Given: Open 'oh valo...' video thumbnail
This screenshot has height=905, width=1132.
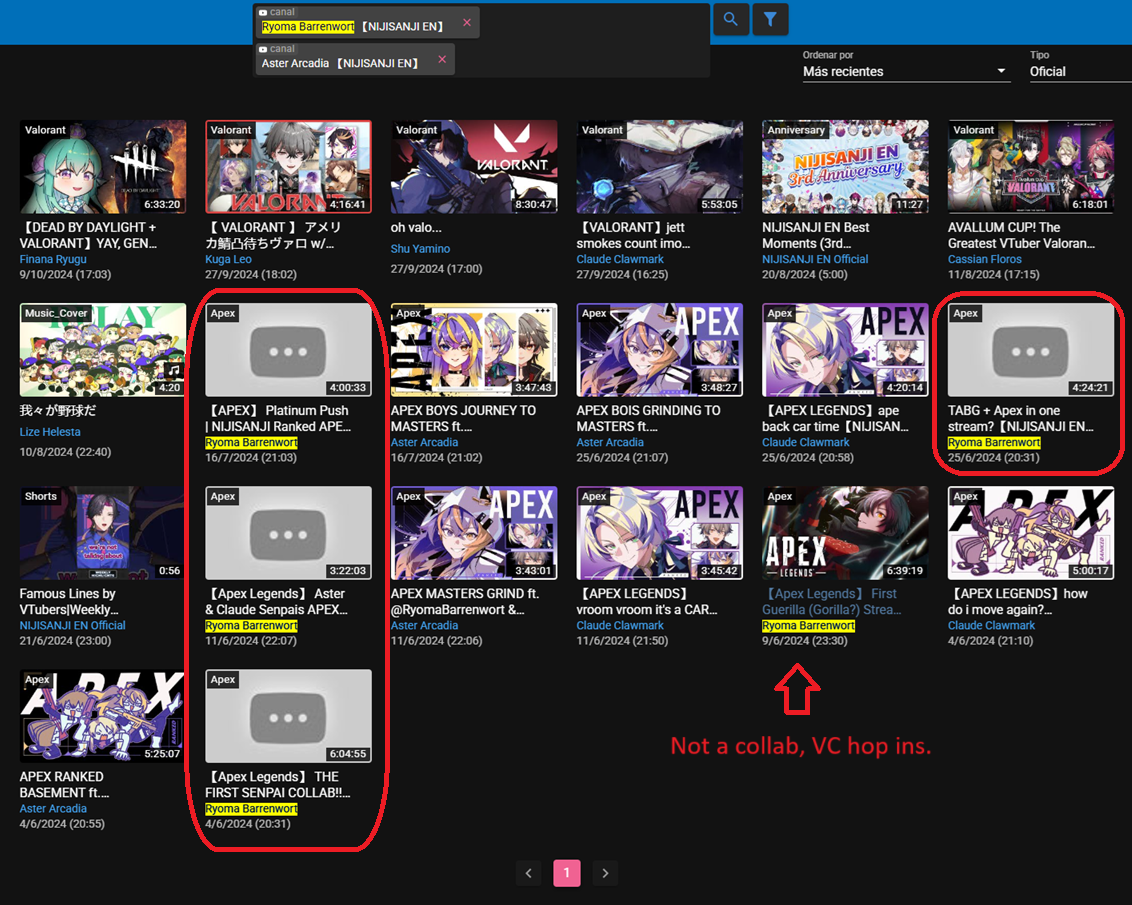Looking at the screenshot, I should coord(474,167).
